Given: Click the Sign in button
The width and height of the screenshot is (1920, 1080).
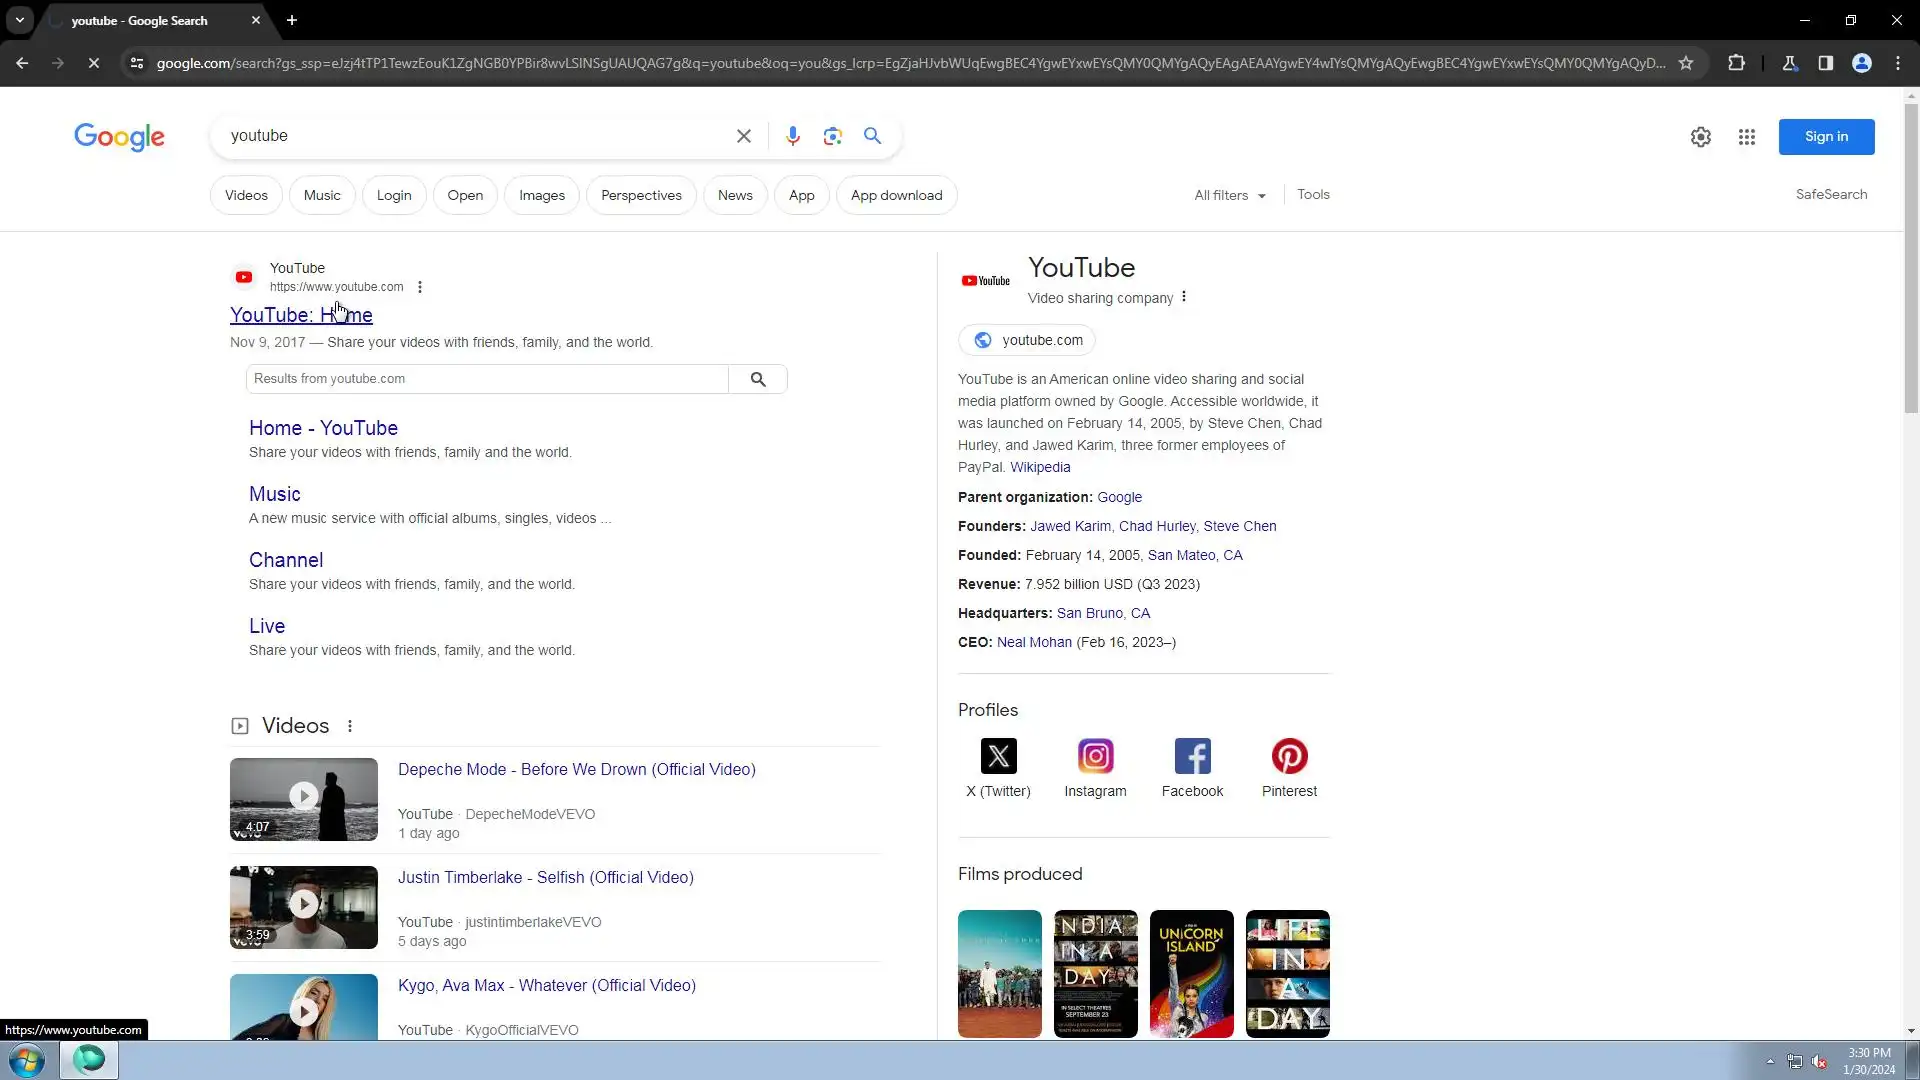Looking at the screenshot, I should 1825,137.
